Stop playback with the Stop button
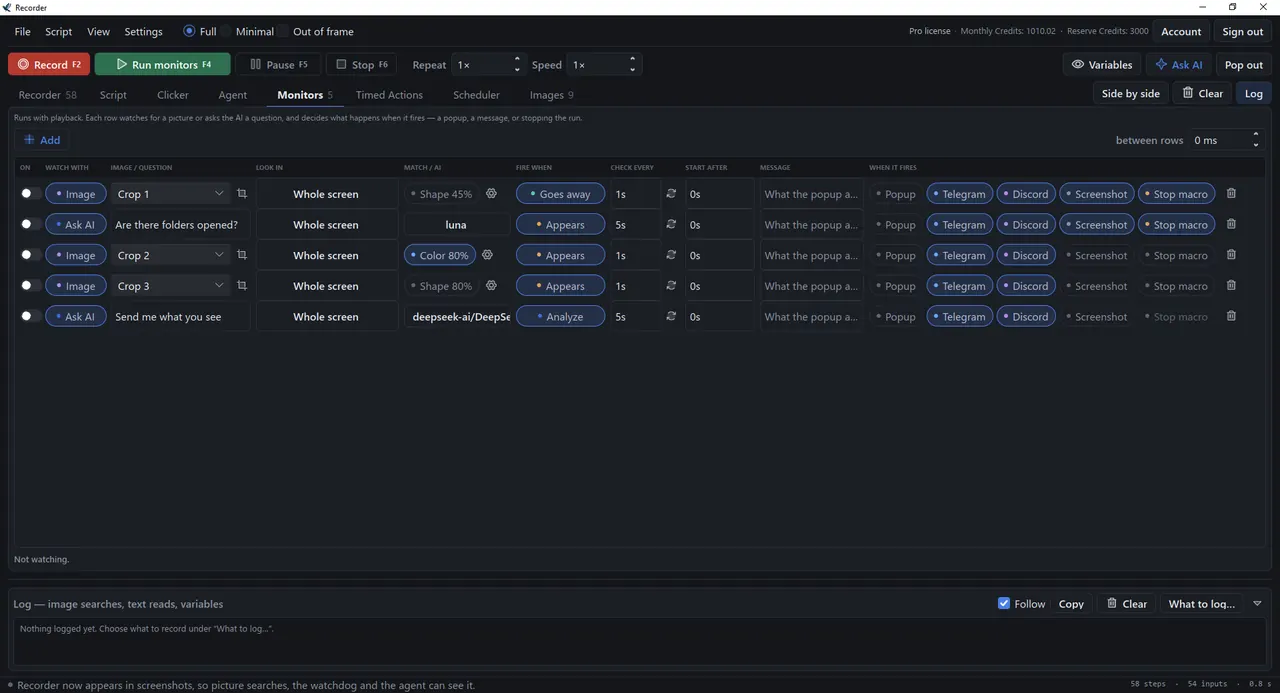1280x693 pixels. click(x=361, y=65)
